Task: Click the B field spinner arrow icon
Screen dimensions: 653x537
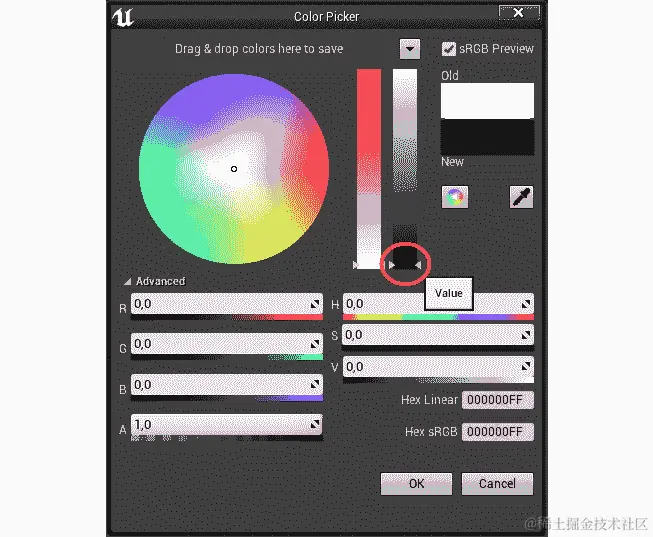Action: (x=315, y=385)
